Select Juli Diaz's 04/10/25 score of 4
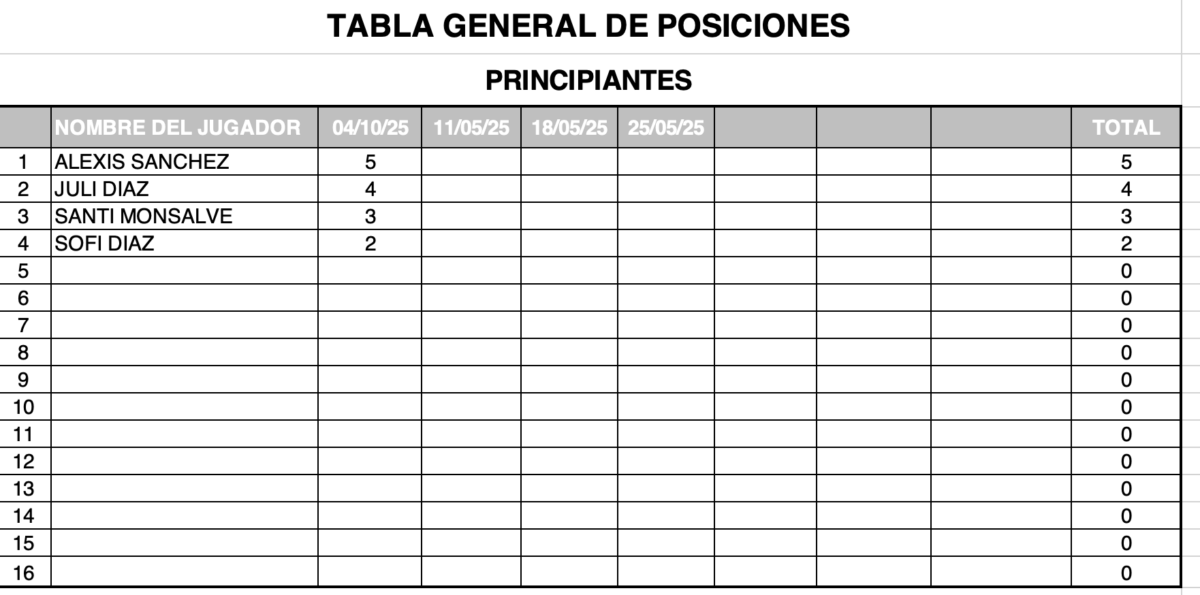 370,189
